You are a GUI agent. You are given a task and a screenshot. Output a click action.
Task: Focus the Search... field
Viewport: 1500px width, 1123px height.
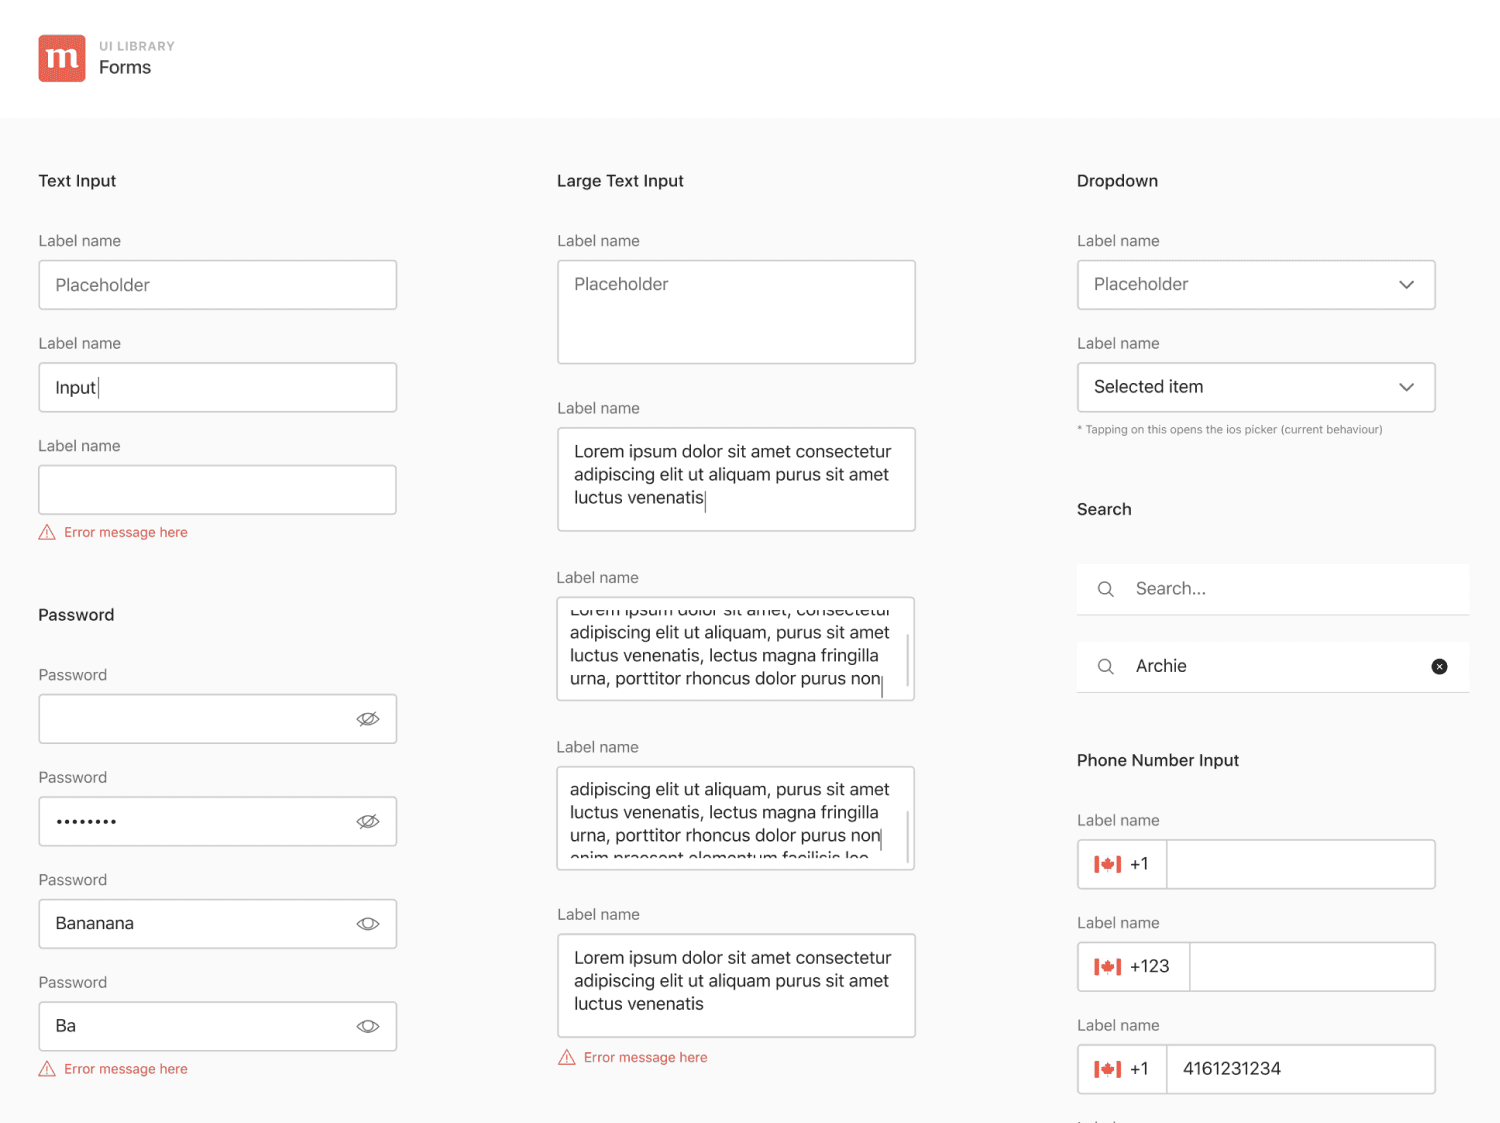coord(1273,589)
